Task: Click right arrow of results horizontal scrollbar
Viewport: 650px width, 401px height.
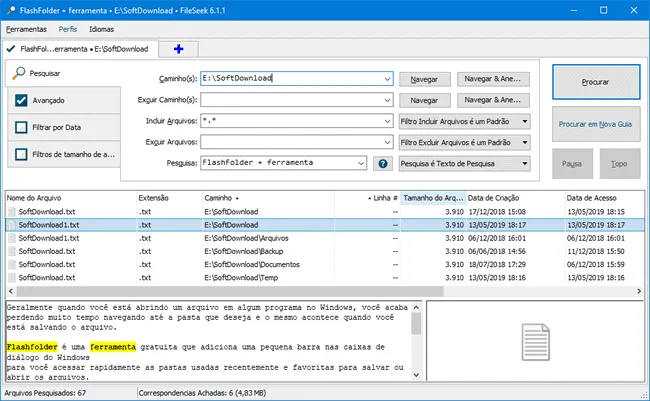Action: 638,291
